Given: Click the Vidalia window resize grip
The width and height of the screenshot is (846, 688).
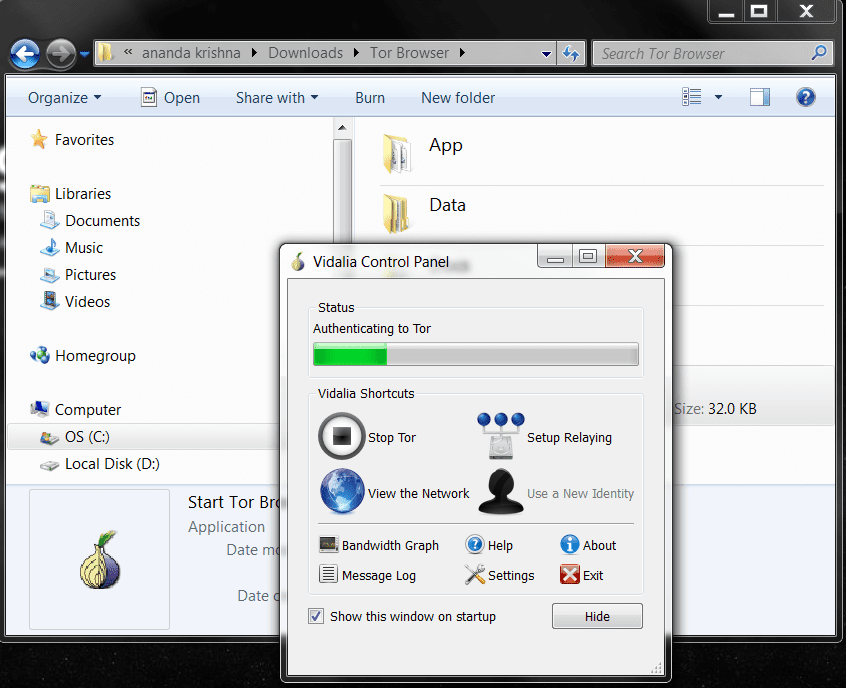Looking at the screenshot, I should click(x=656, y=669).
